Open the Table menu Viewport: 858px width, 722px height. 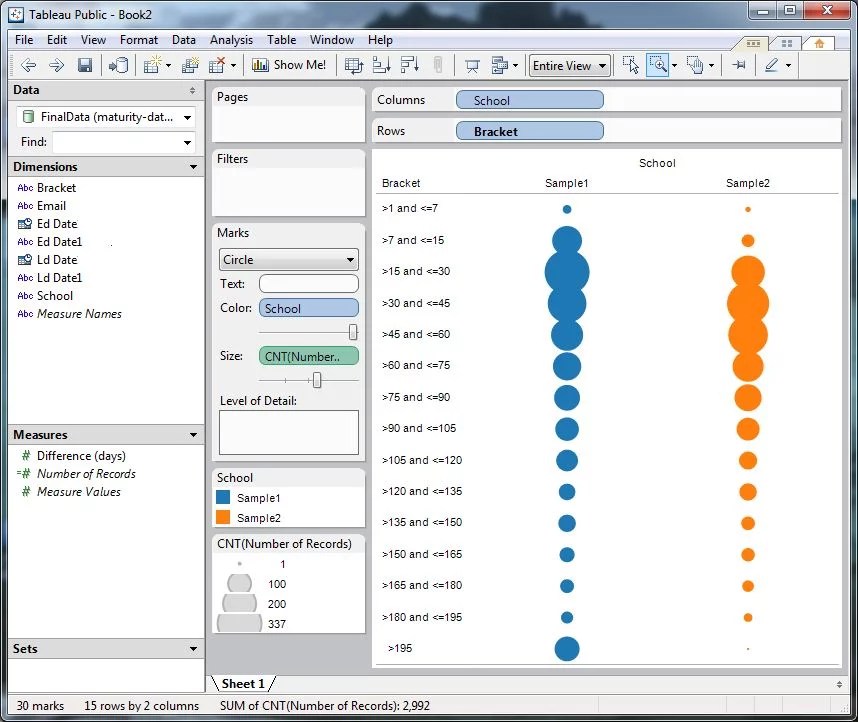coord(281,40)
